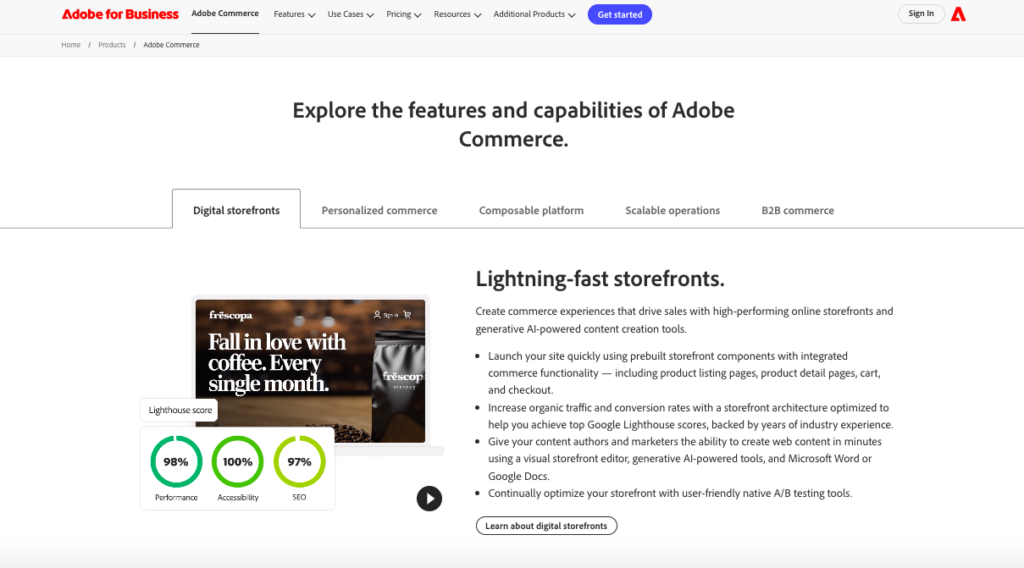Expand the Resources dropdown

pyautogui.click(x=457, y=14)
